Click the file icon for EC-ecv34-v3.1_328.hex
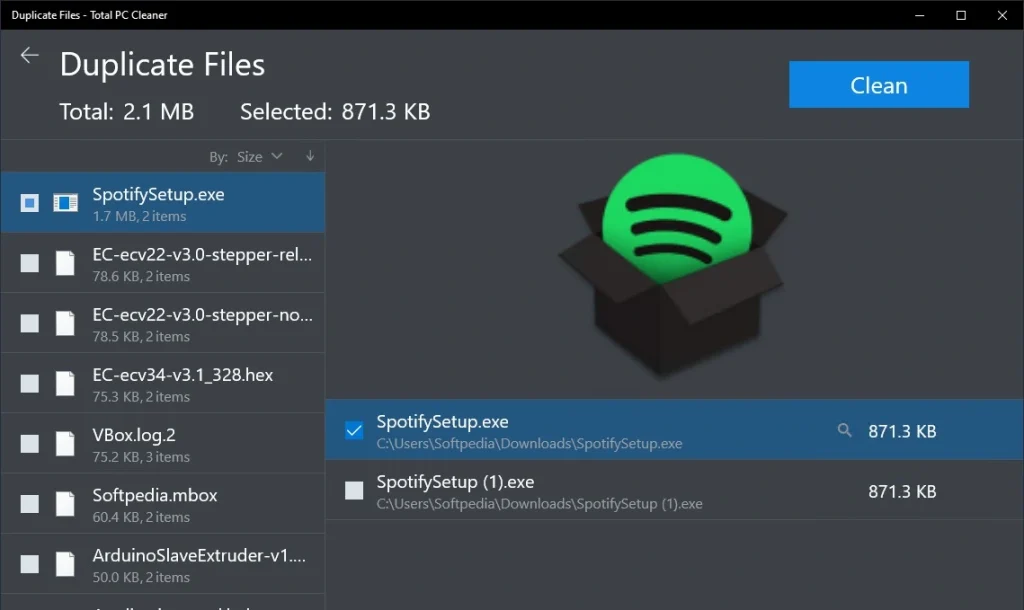 pos(65,383)
